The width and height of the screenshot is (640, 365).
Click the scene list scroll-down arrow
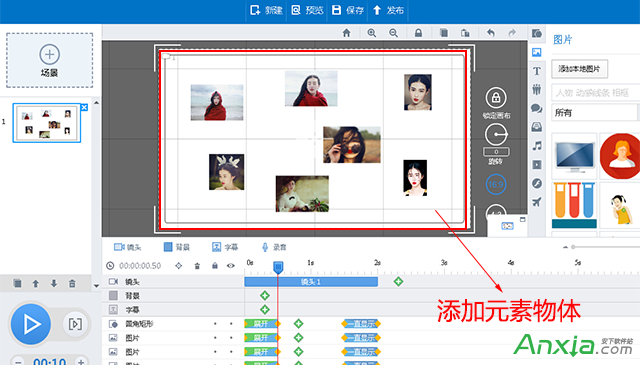[x=96, y=286]
